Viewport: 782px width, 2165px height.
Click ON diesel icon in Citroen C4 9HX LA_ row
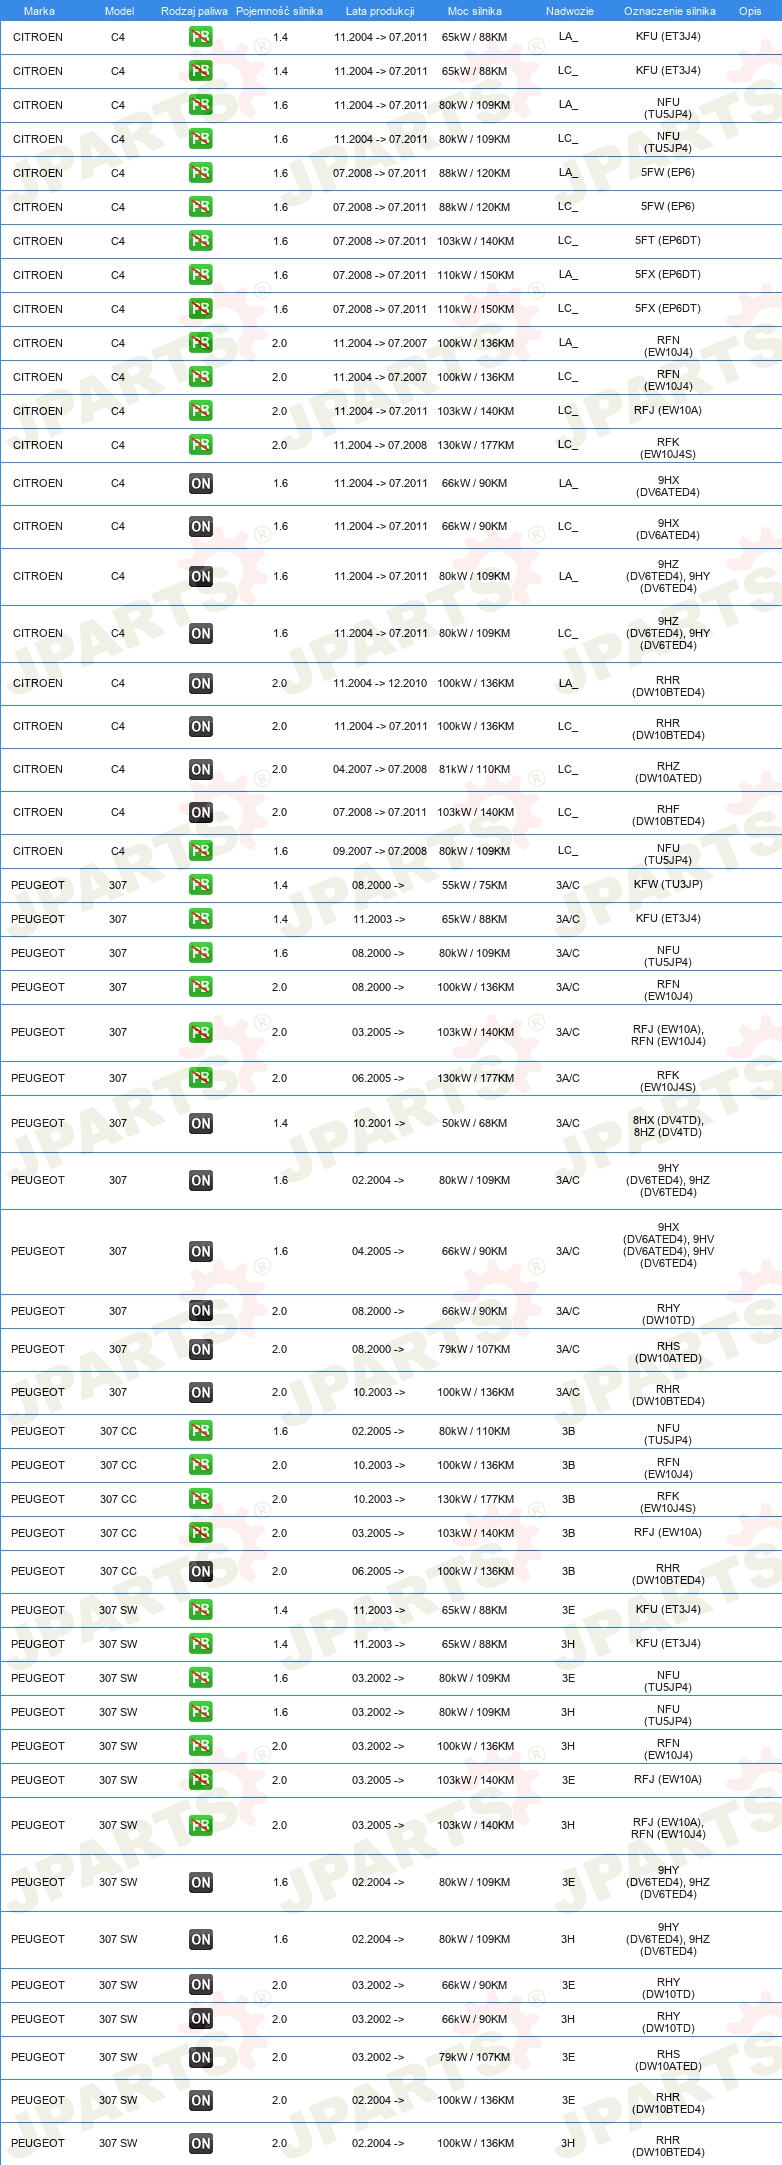pyautogui.click(x=200, y=484)
